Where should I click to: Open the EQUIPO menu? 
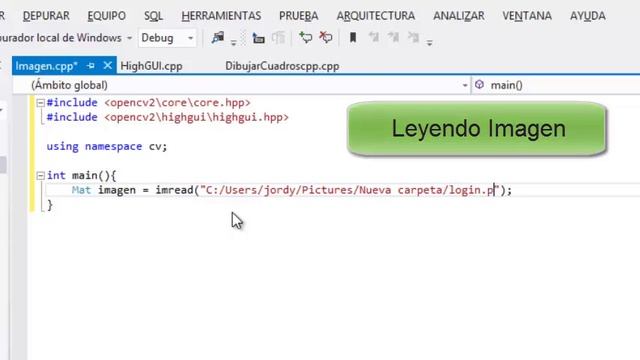107,16
